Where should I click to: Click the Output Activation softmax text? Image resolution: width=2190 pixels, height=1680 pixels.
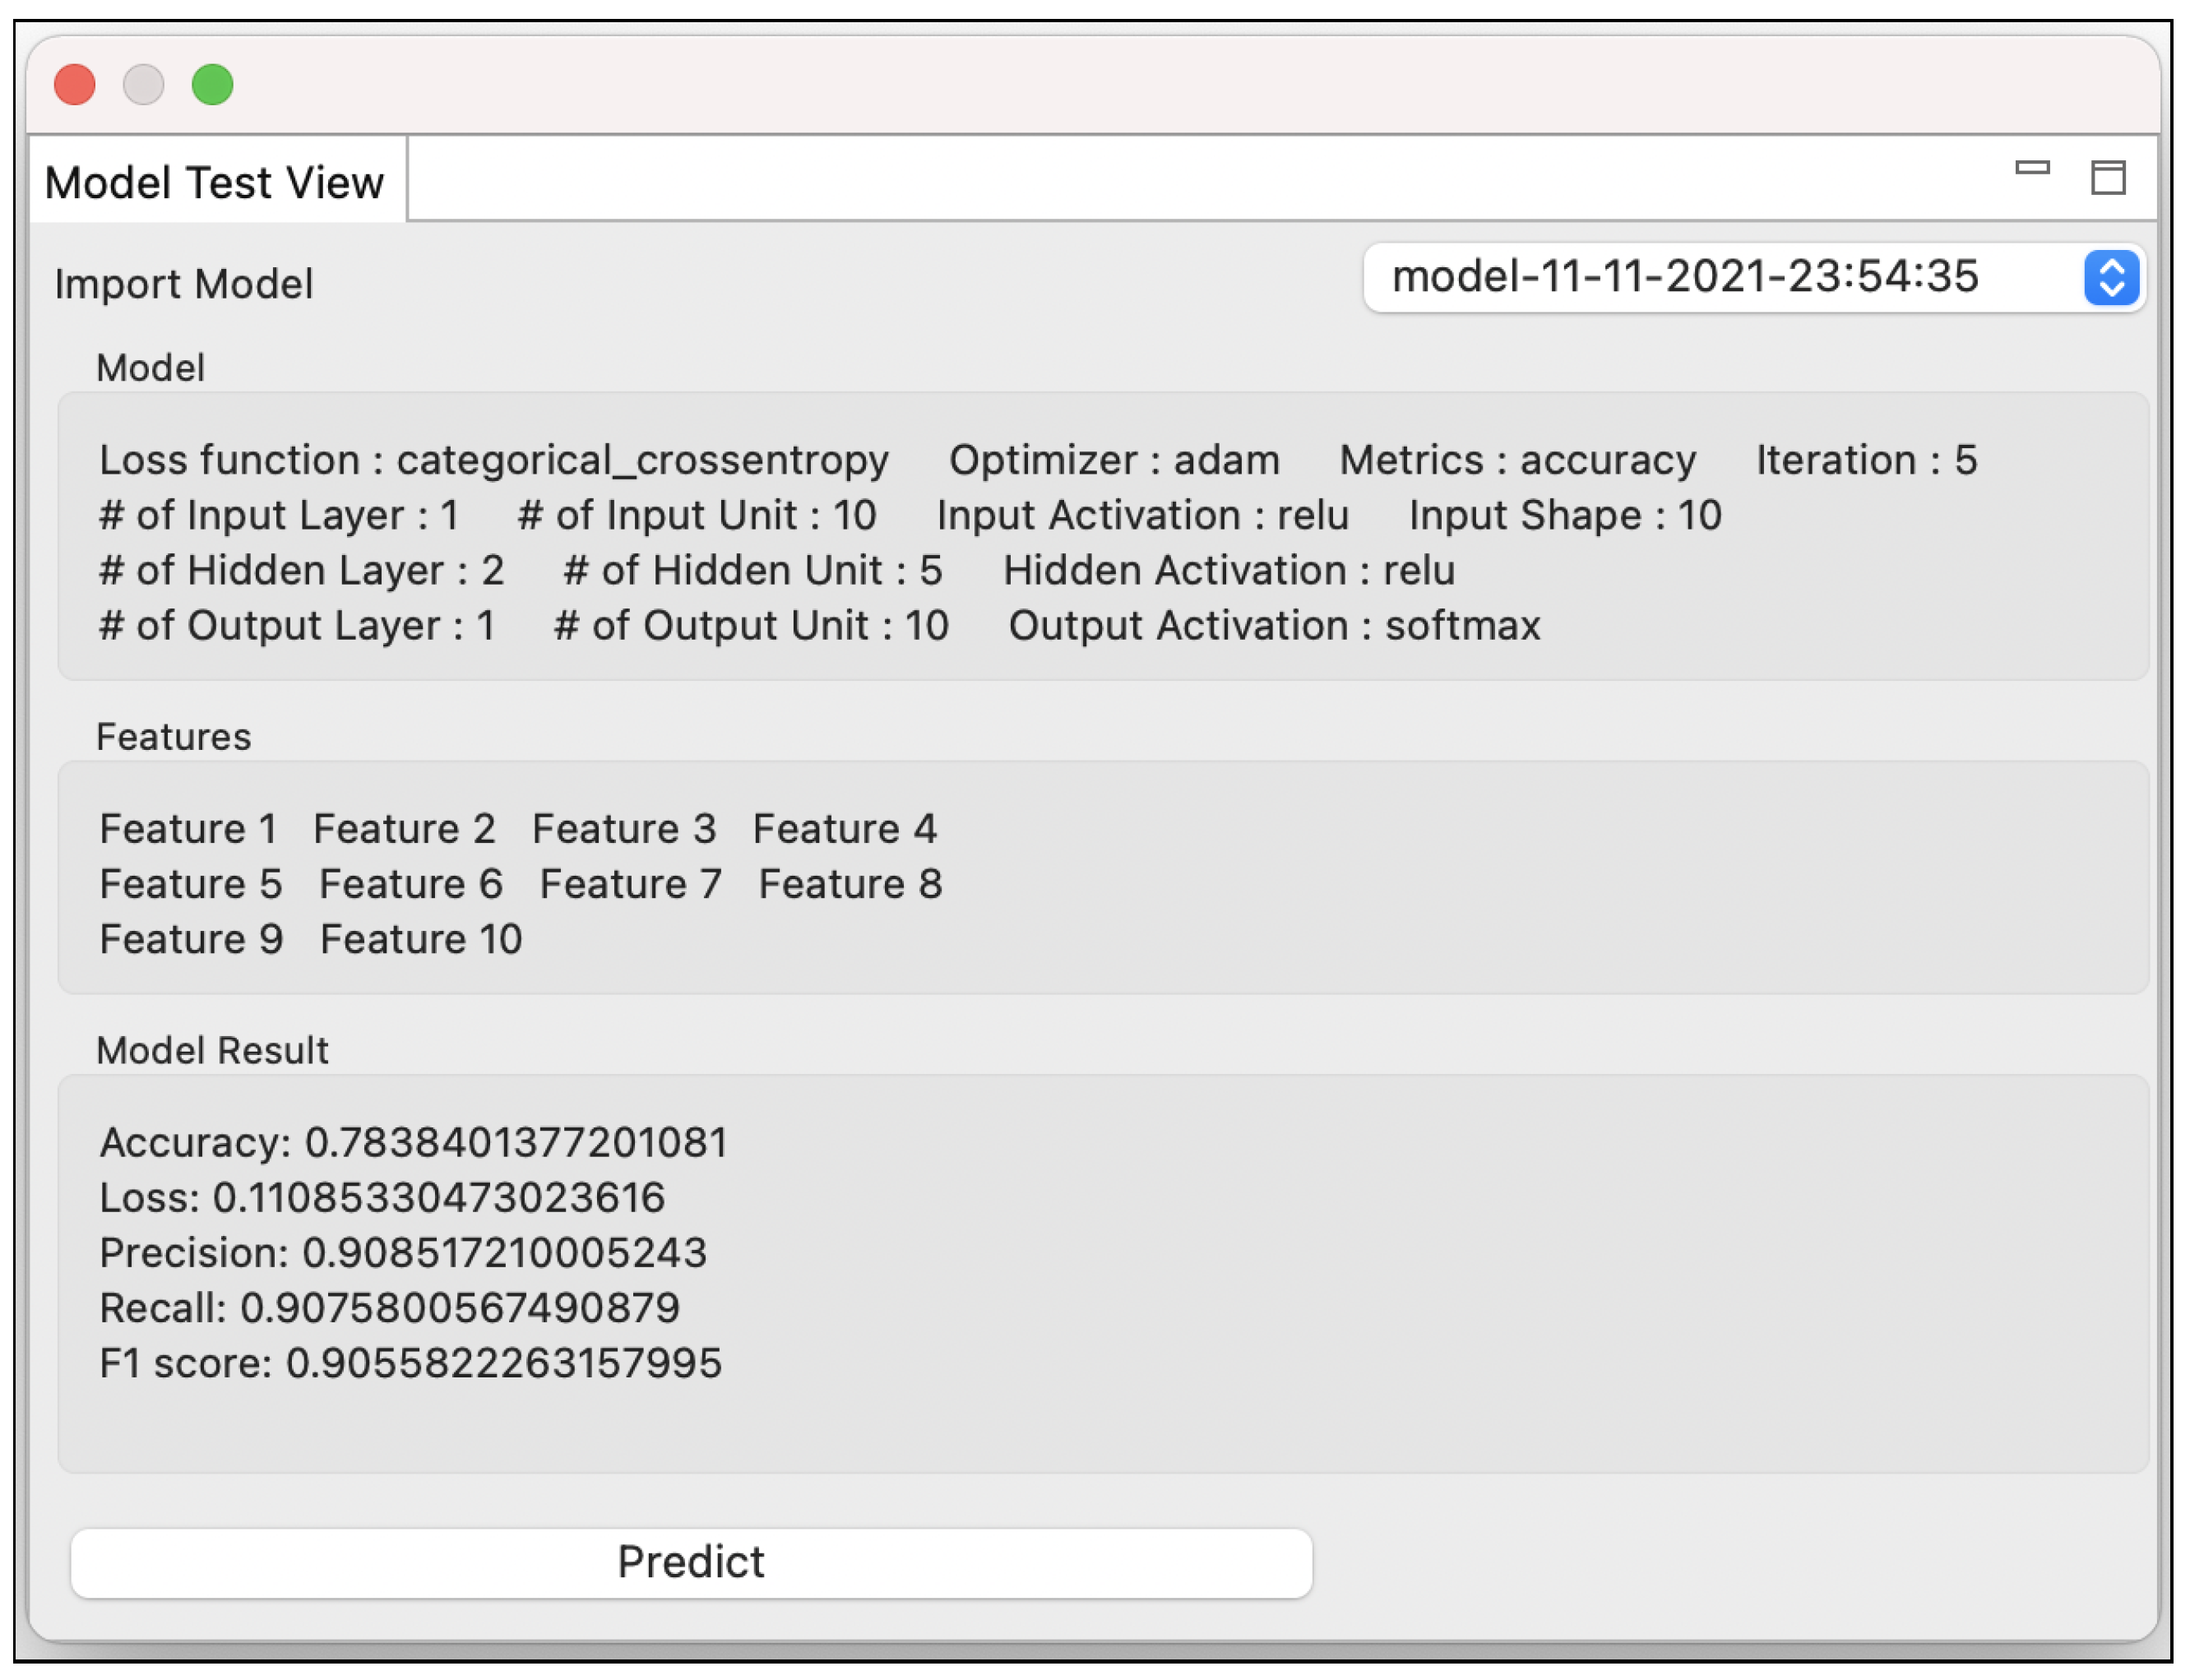coord(1274,625)
